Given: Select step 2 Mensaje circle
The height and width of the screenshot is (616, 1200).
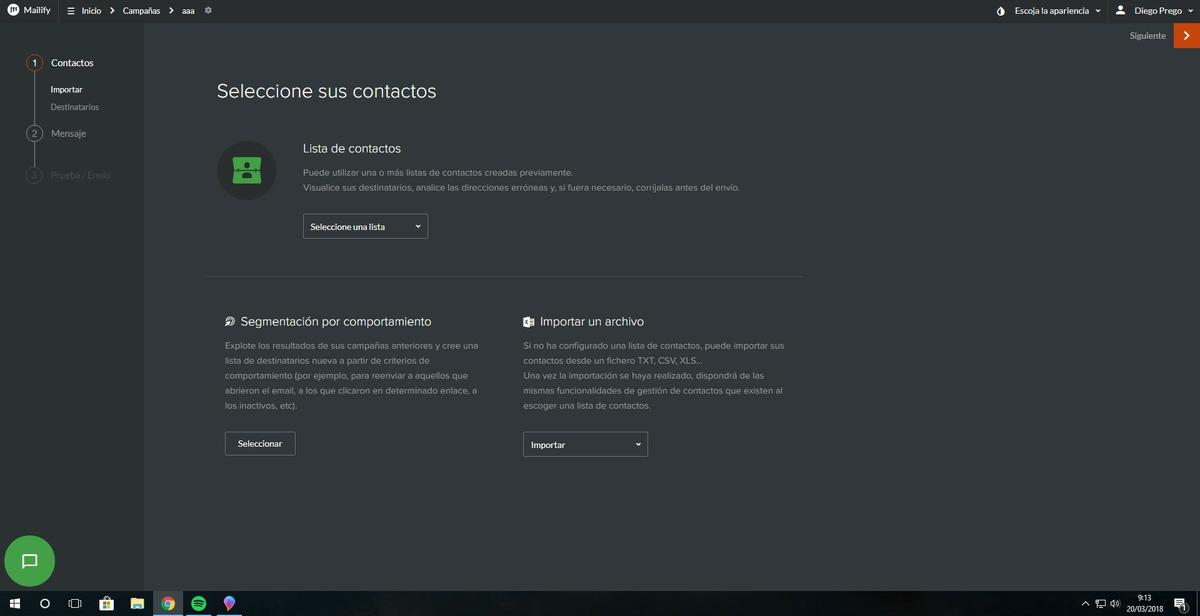Looking at the screenshot, I should 34,133.
